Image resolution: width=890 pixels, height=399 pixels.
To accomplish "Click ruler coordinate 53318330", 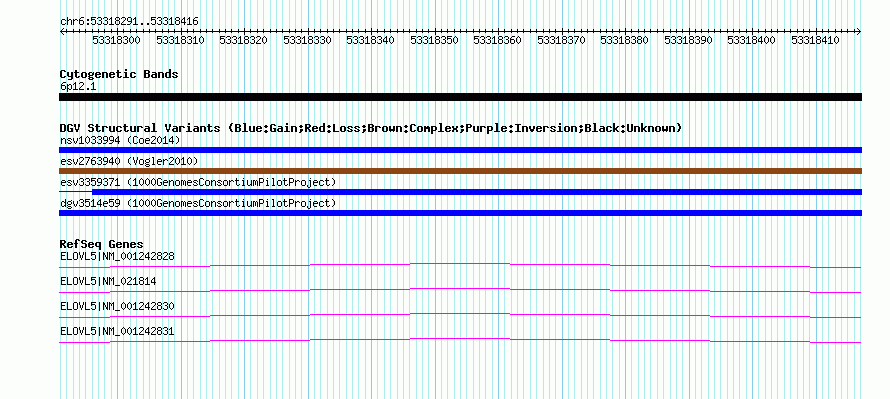I will [307, 41].
